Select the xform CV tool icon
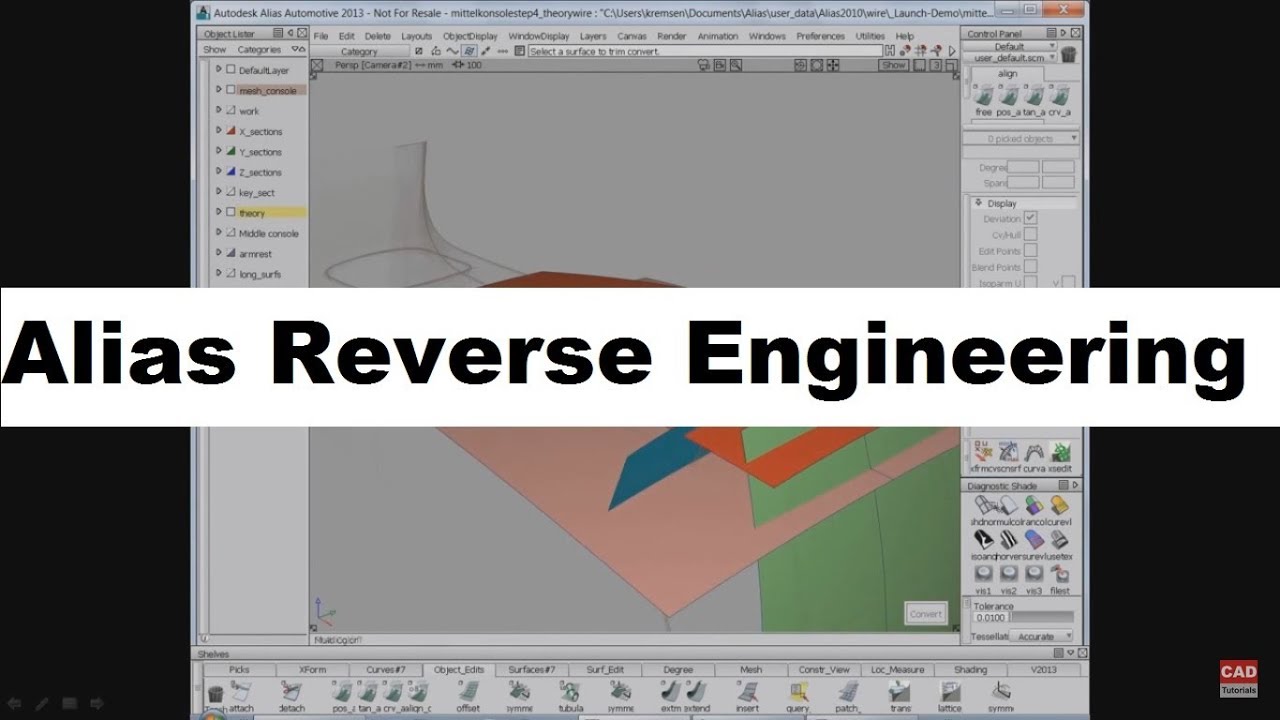Screen dimensions: 1280x720 [984, 452]
